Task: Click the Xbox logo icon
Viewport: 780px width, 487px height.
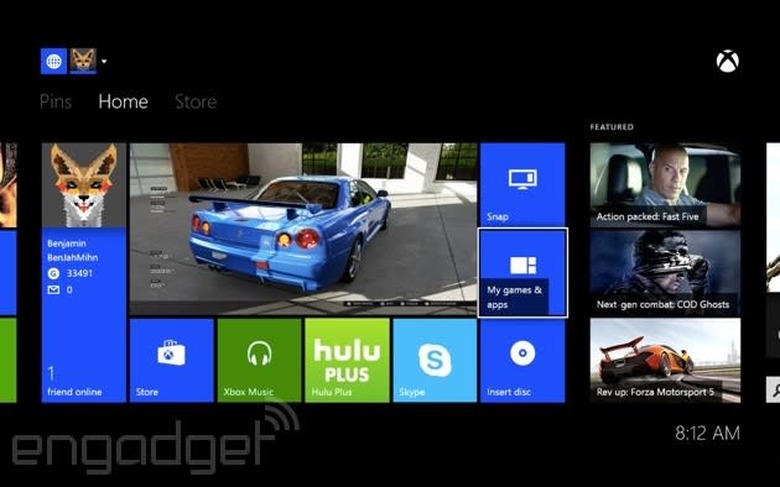Action: pos(727,61)
